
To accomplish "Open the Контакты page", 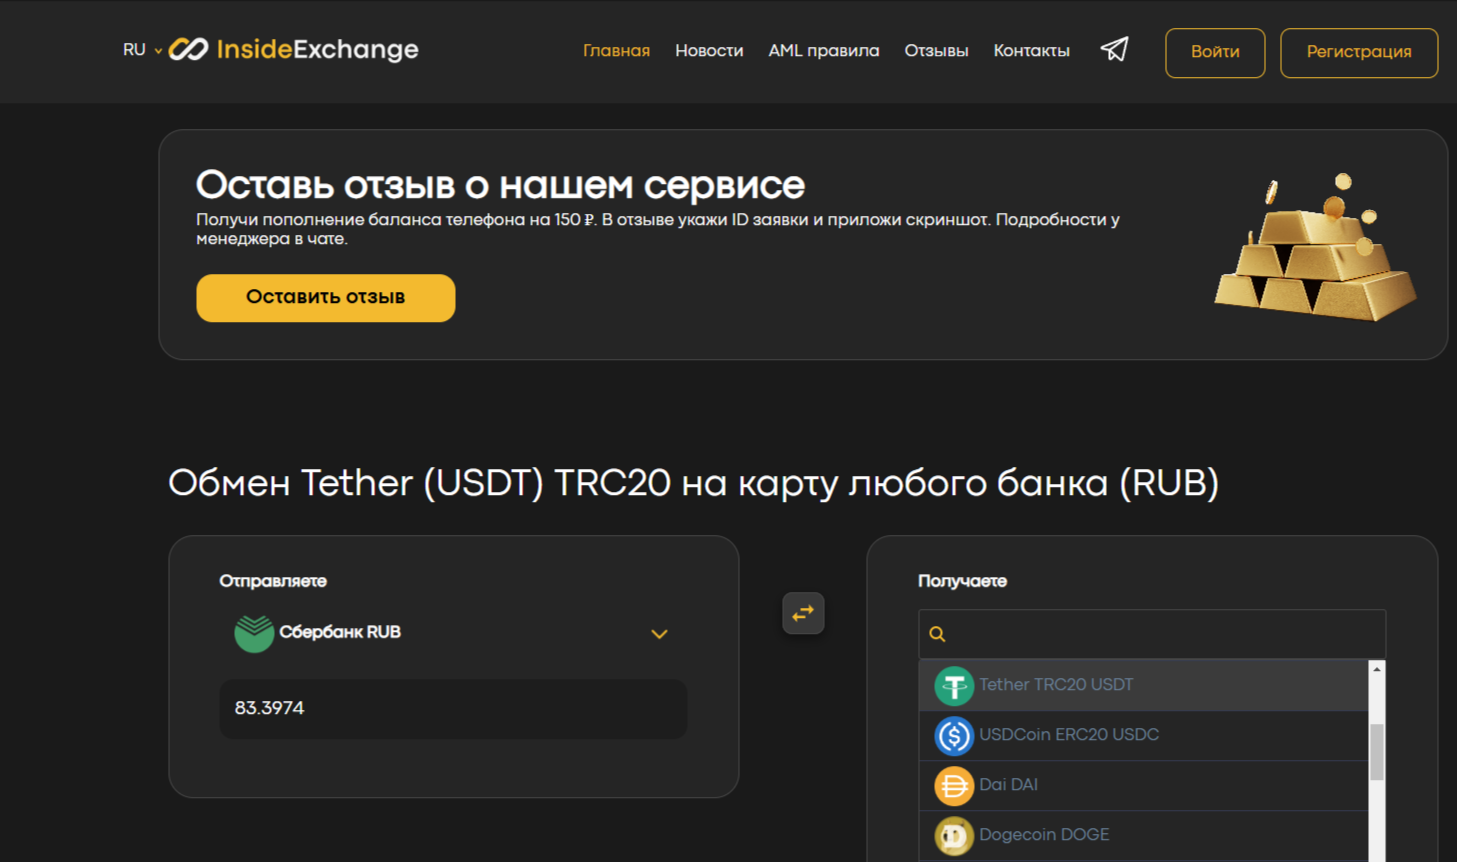I will pyautogui.click(x=1031, y=50).
